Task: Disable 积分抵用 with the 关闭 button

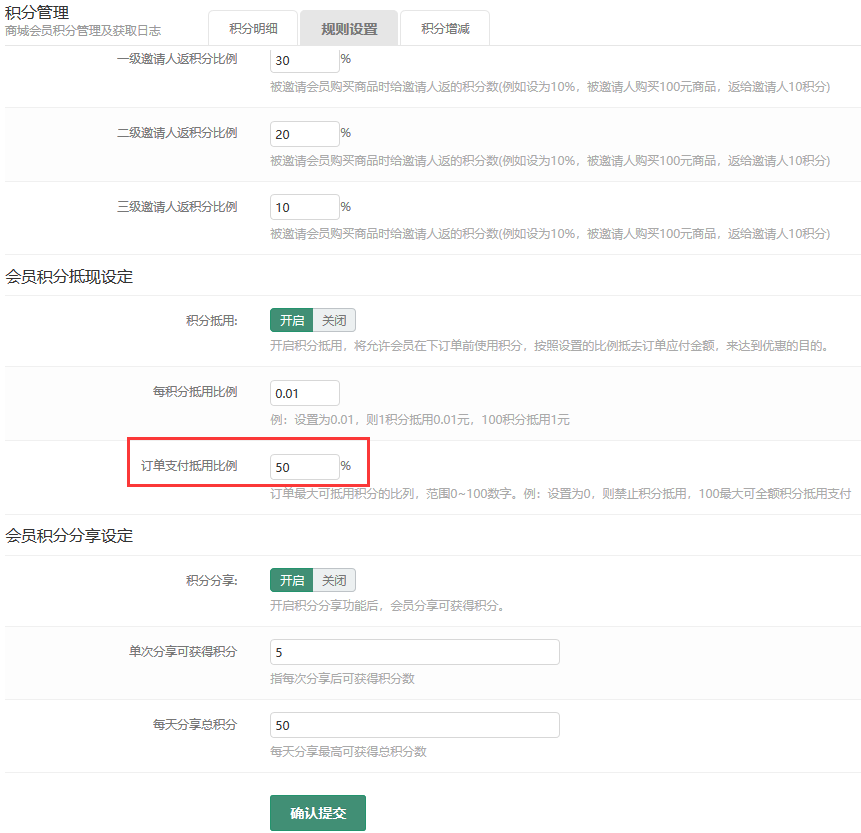Action: (x=334, y=320)
